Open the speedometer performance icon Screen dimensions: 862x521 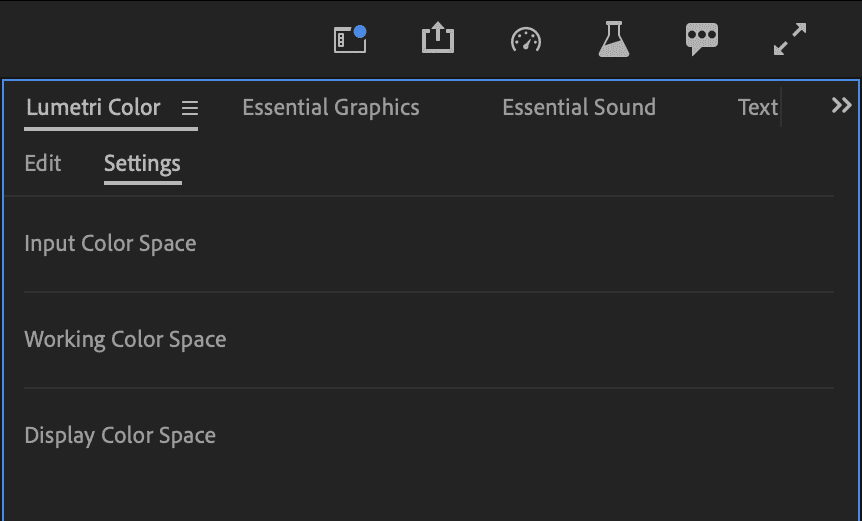click(526, 39)
